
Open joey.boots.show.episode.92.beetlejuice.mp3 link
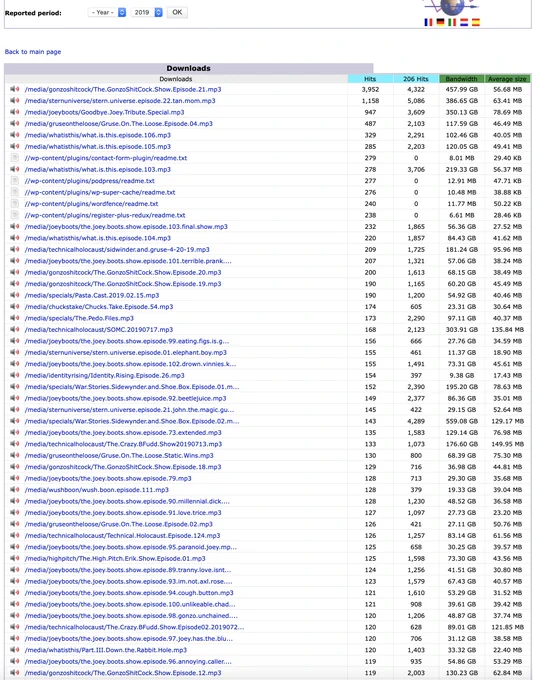[125, 399]
